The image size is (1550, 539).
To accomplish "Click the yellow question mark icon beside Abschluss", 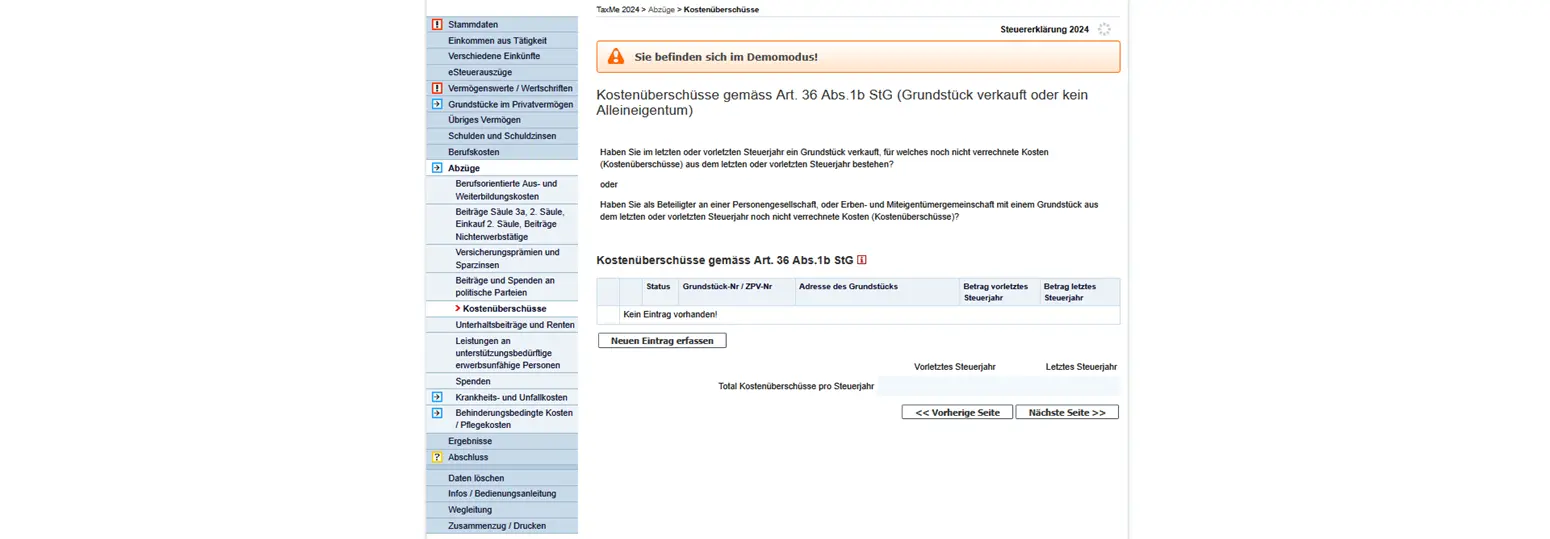I will [x=436, y=457].
